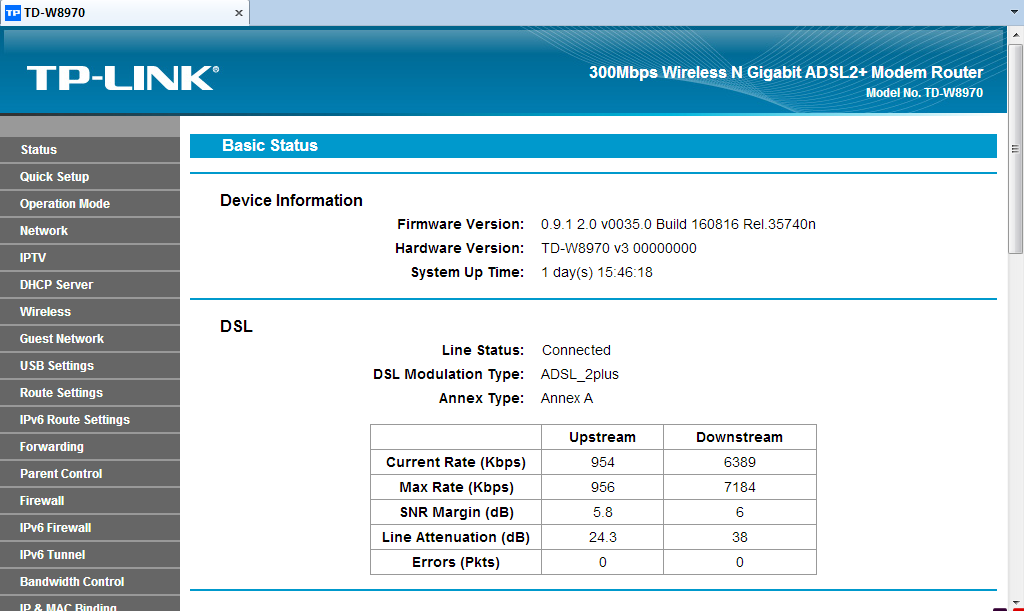Open IPv6 Route Settings

pos(89,420)
